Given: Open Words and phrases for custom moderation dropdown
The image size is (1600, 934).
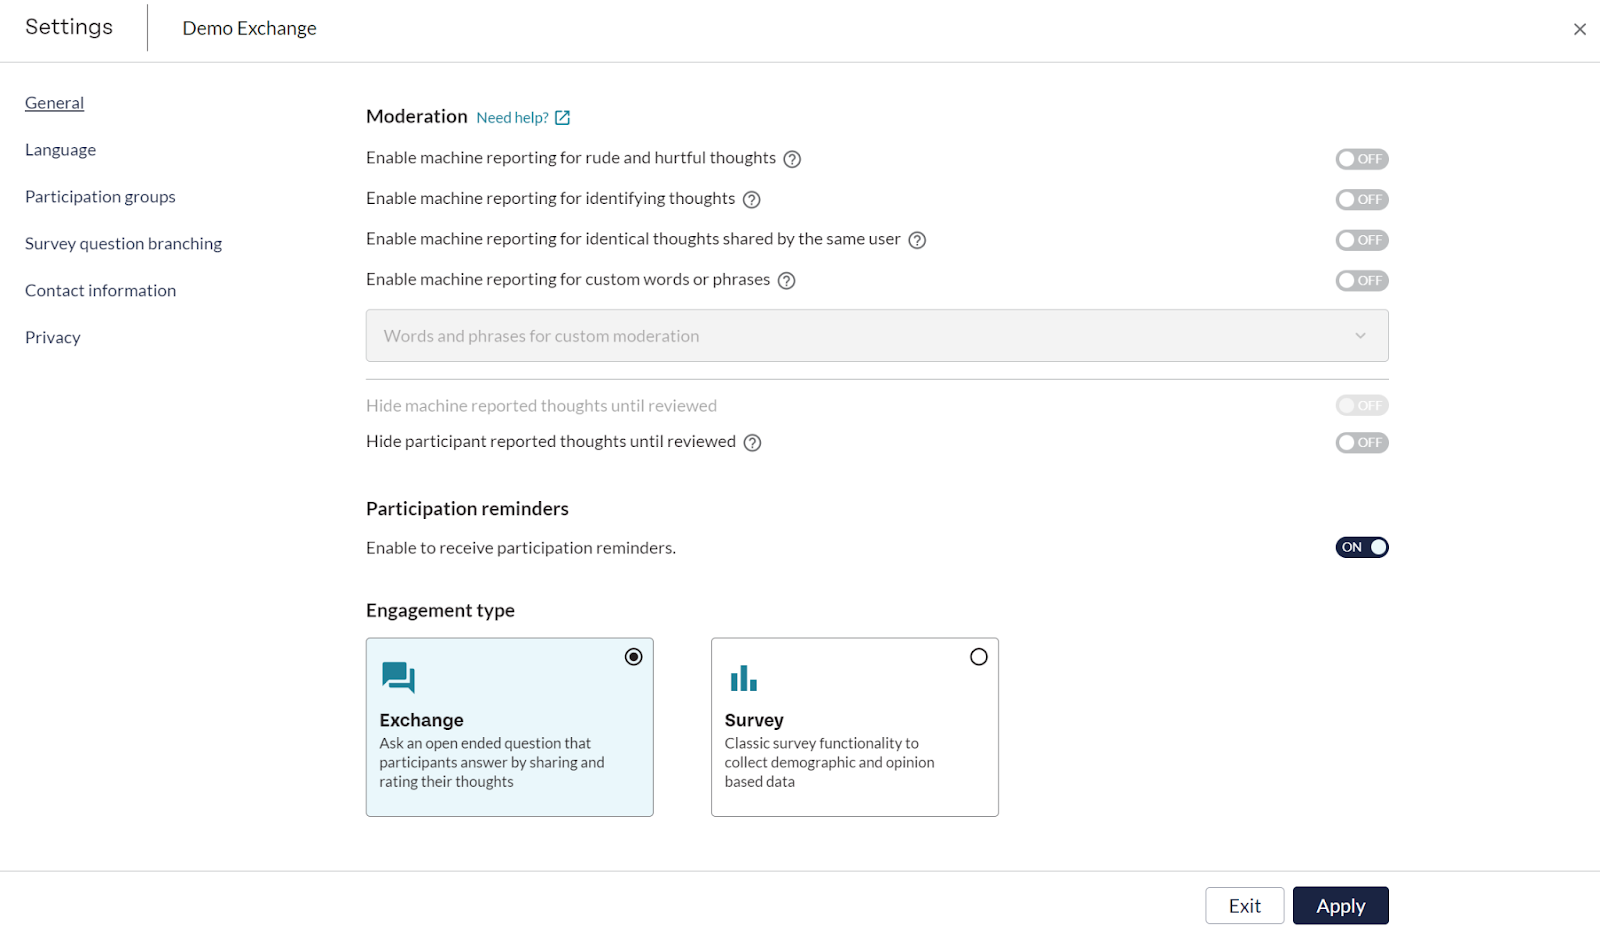Looking at the screenshot, I should [x=877, y=336].
